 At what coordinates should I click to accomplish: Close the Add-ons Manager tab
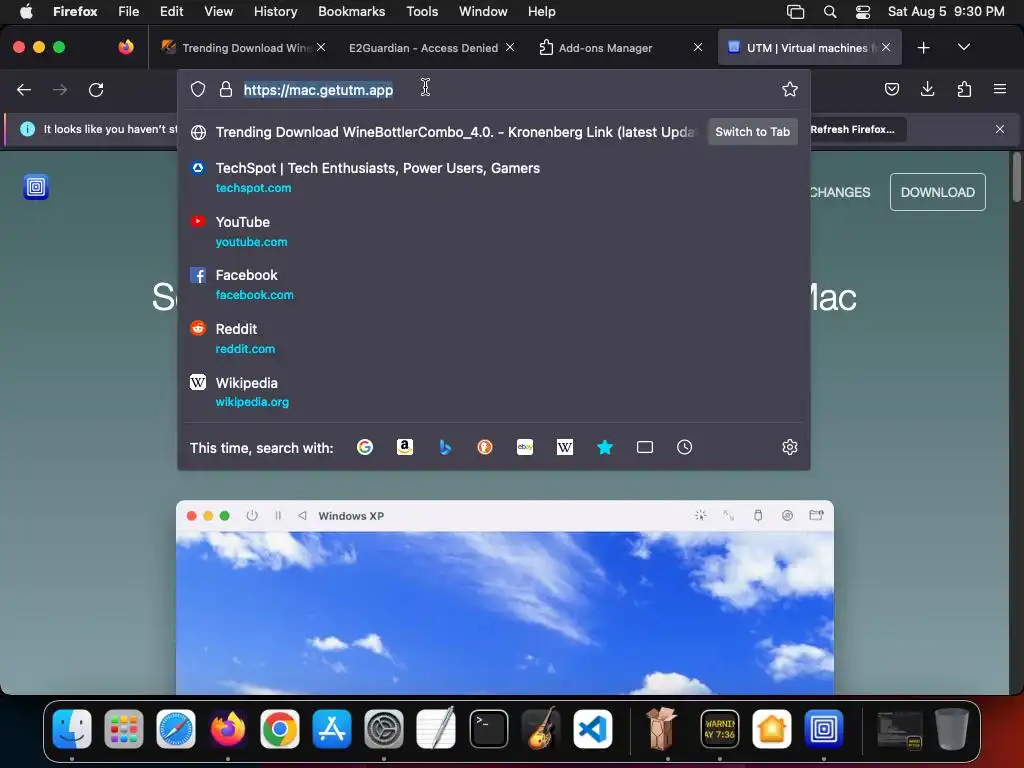click(x=697, y=47)
